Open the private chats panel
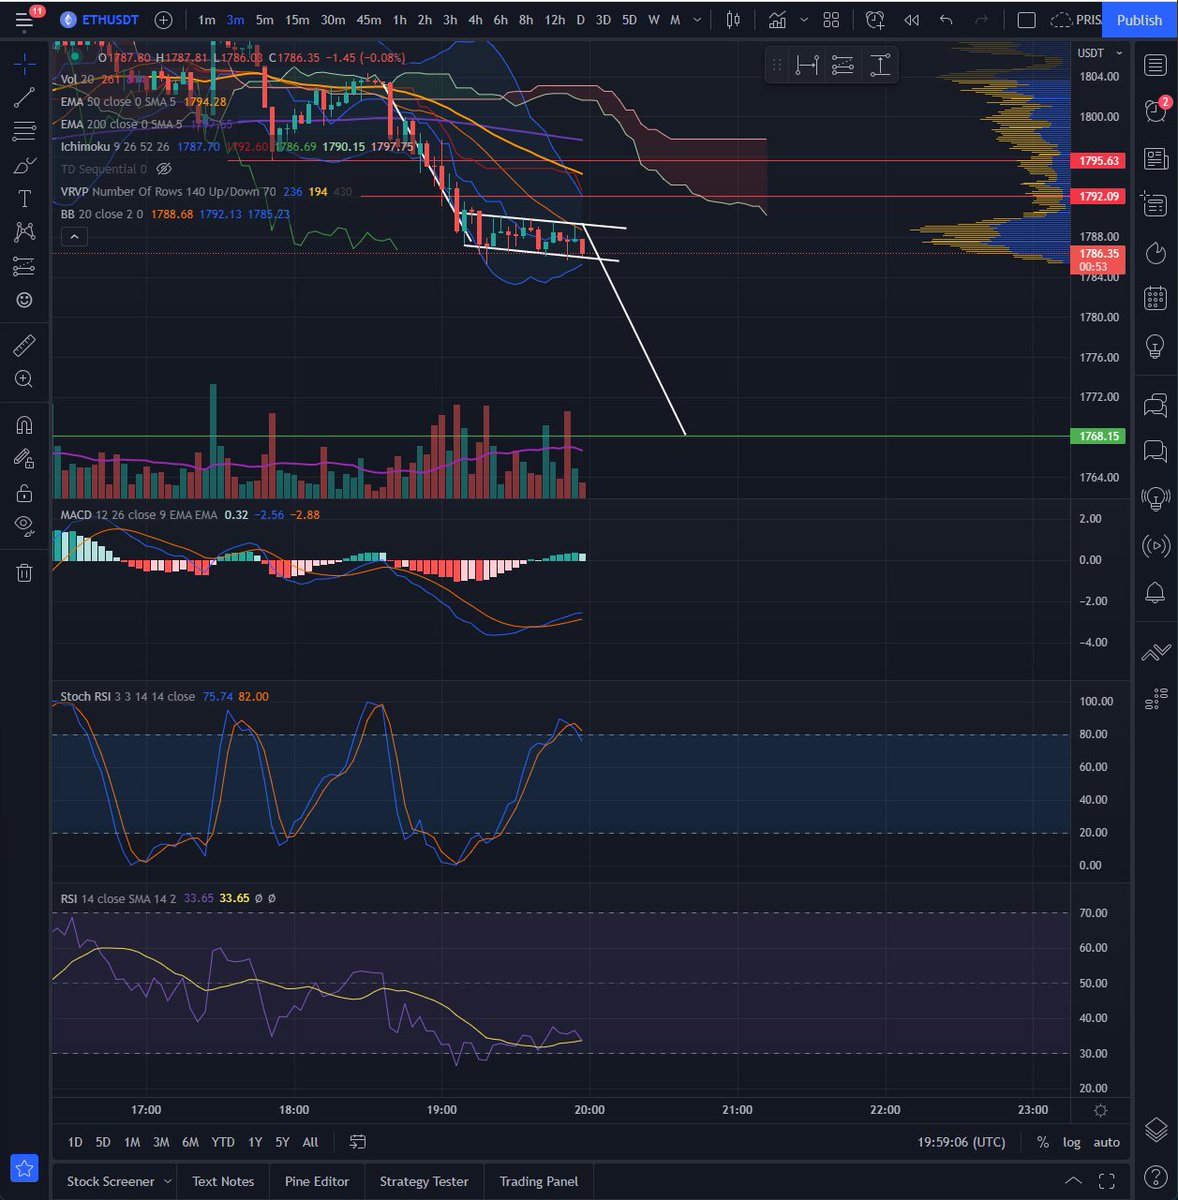The width and height of the screenshot is (1178, 1200). 1155,451
